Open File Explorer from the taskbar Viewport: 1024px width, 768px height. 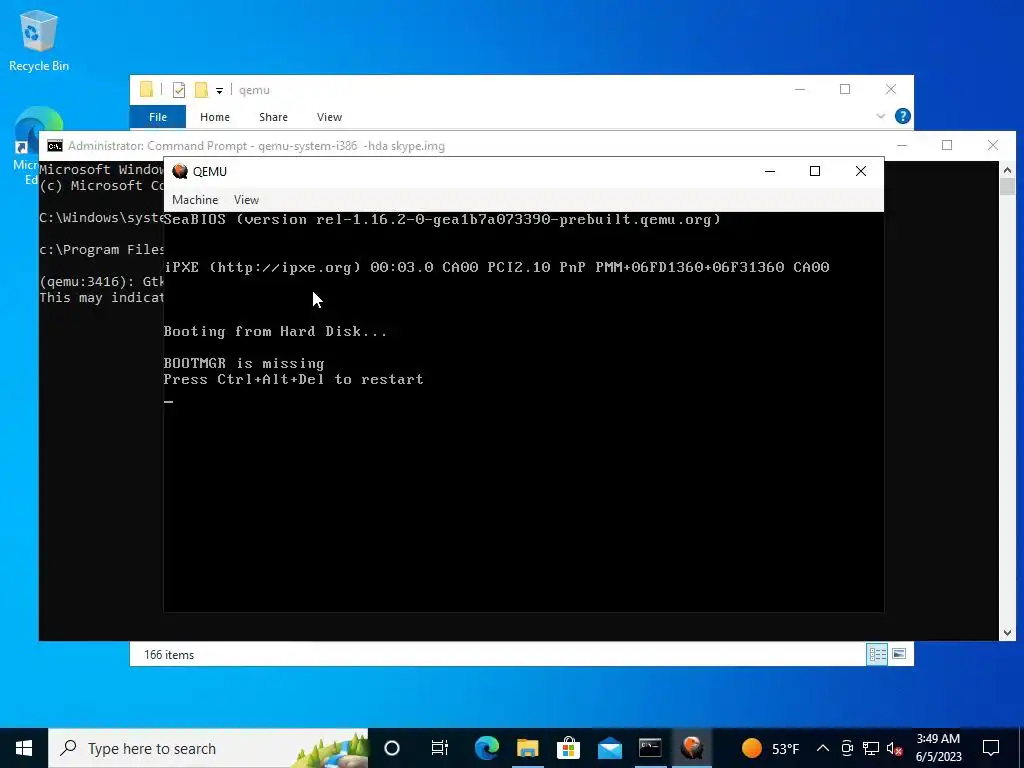pos(528,748)
